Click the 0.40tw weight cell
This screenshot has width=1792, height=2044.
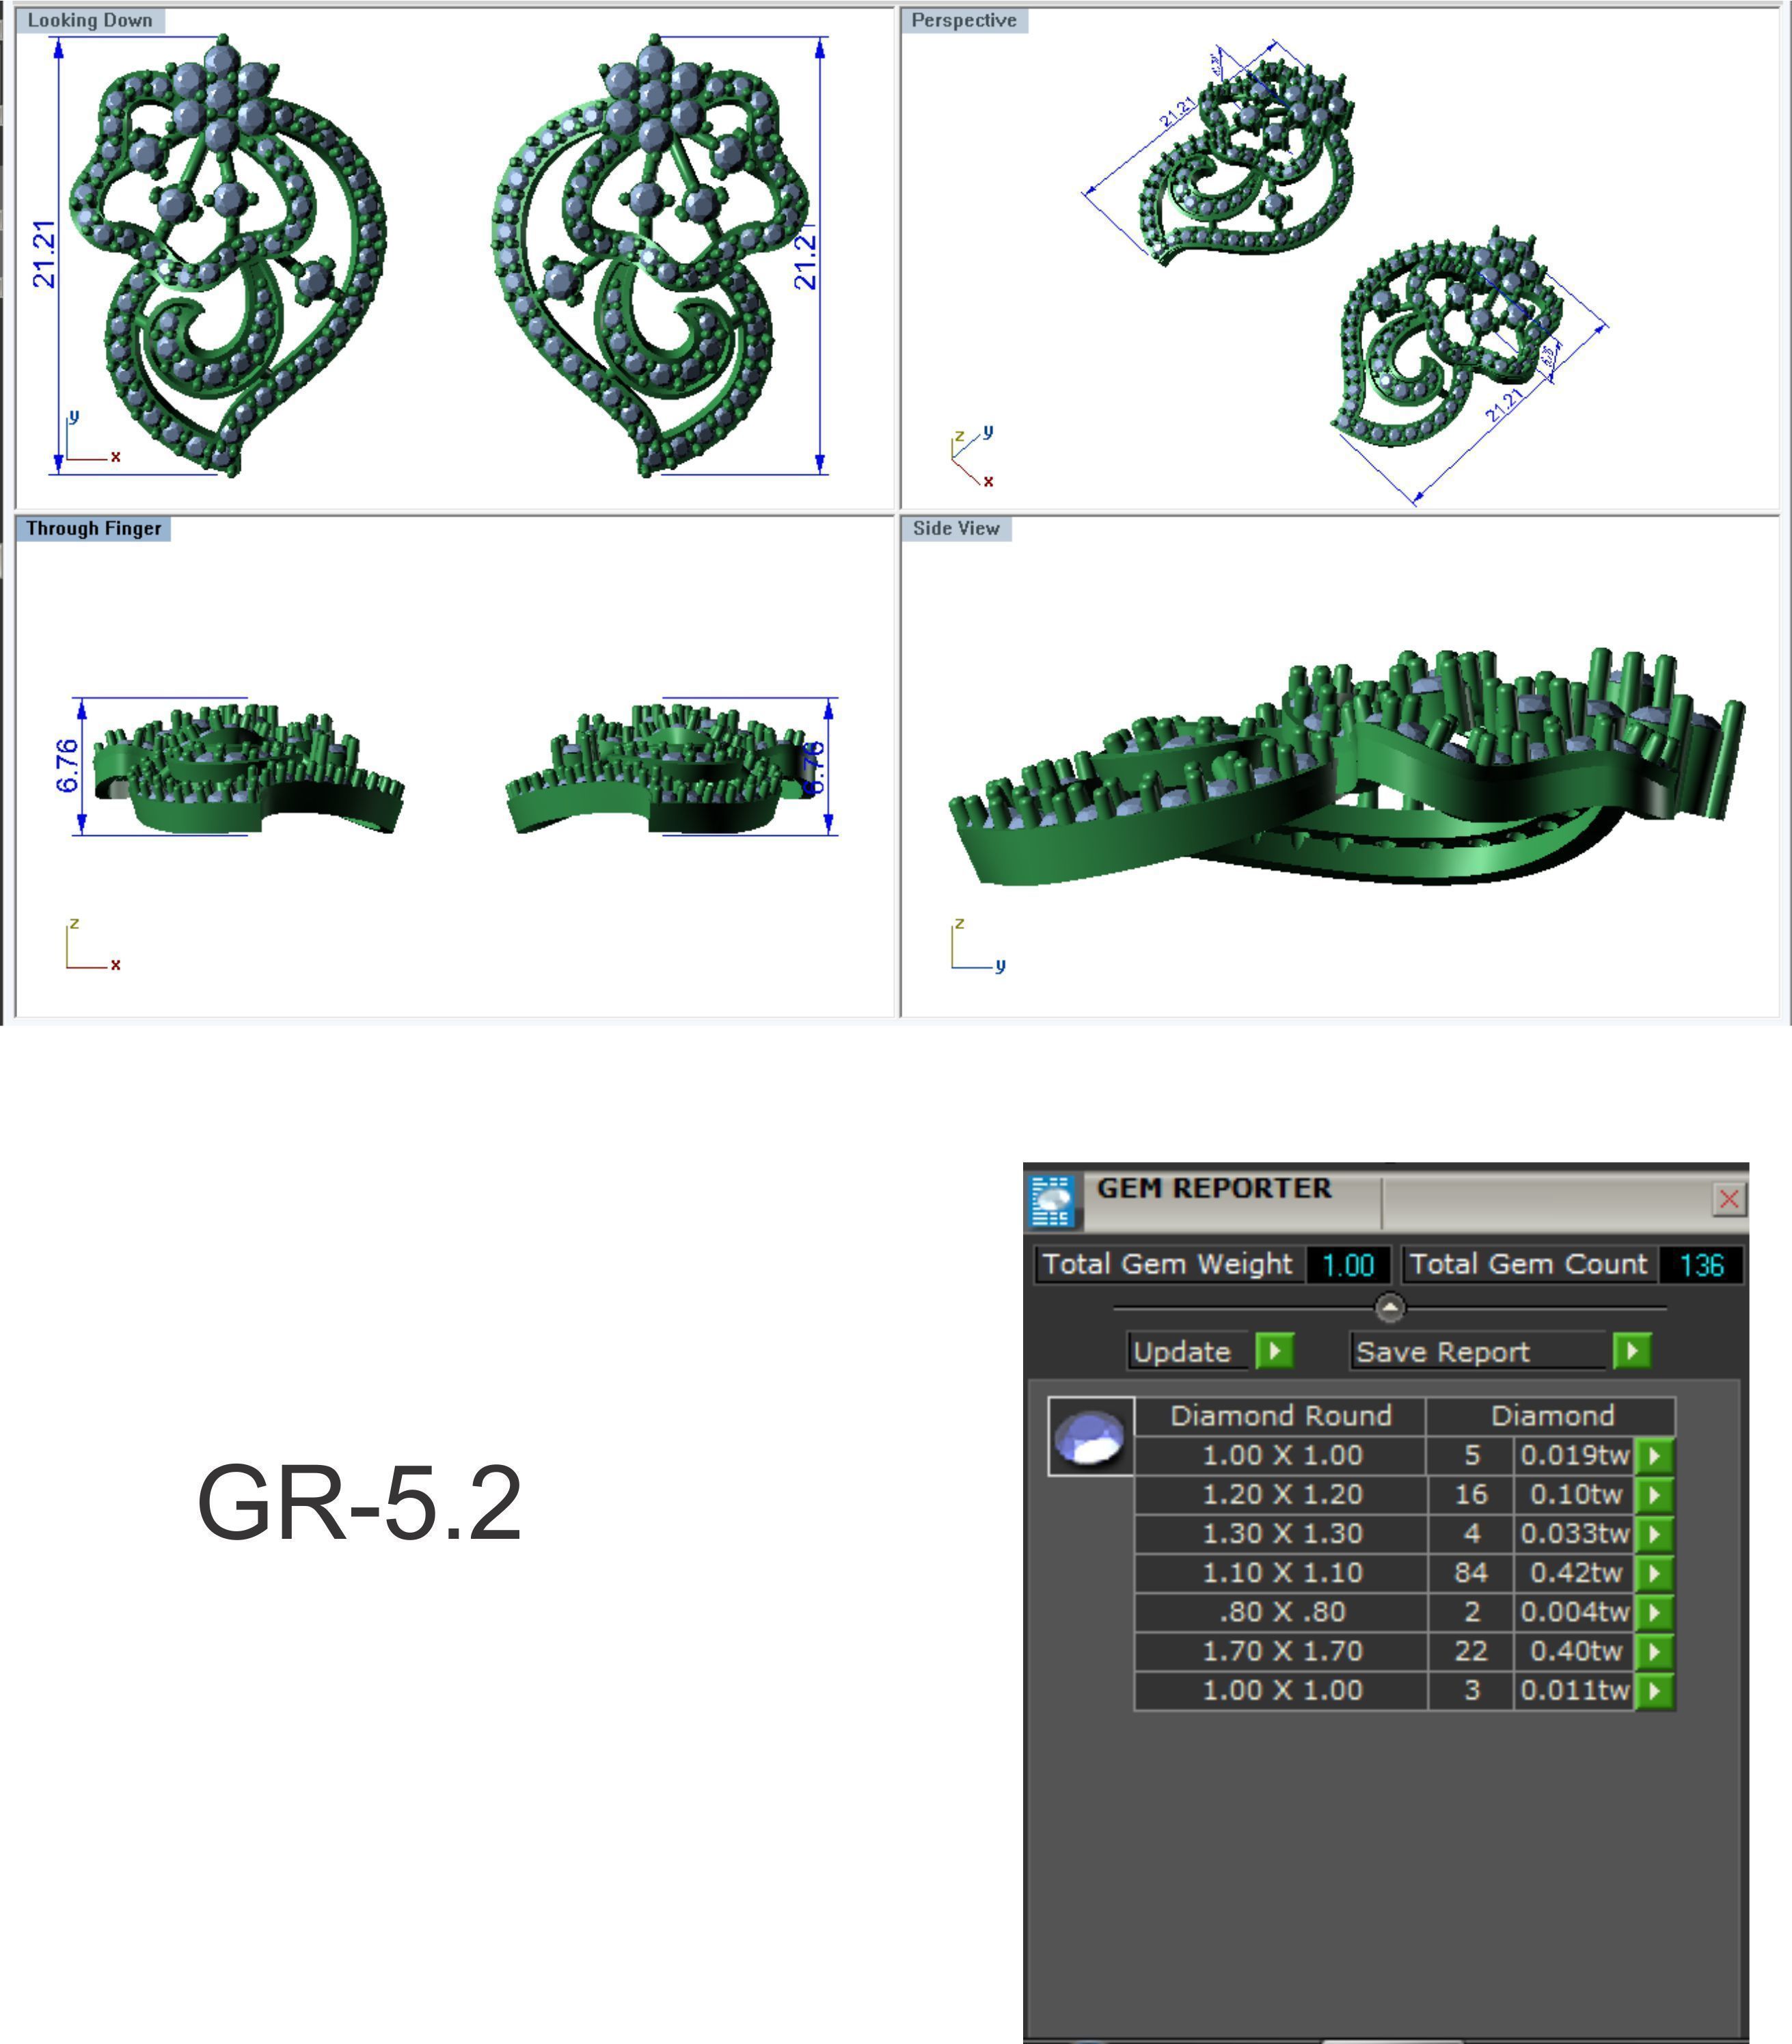pyautogui.click(x=1575, y=1651)
